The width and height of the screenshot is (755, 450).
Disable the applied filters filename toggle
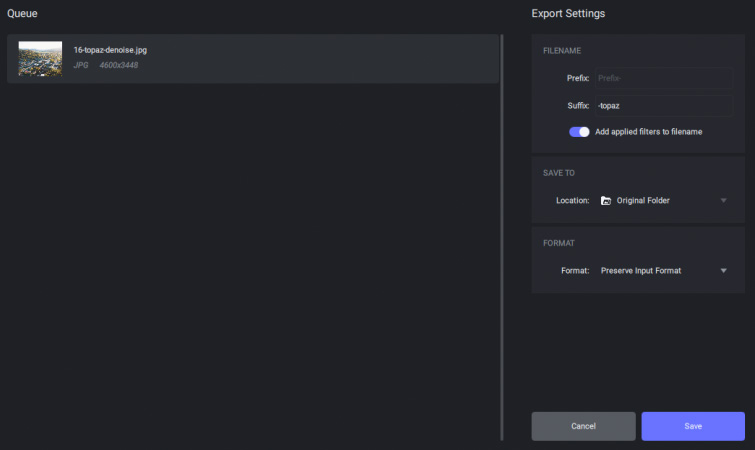579,132
